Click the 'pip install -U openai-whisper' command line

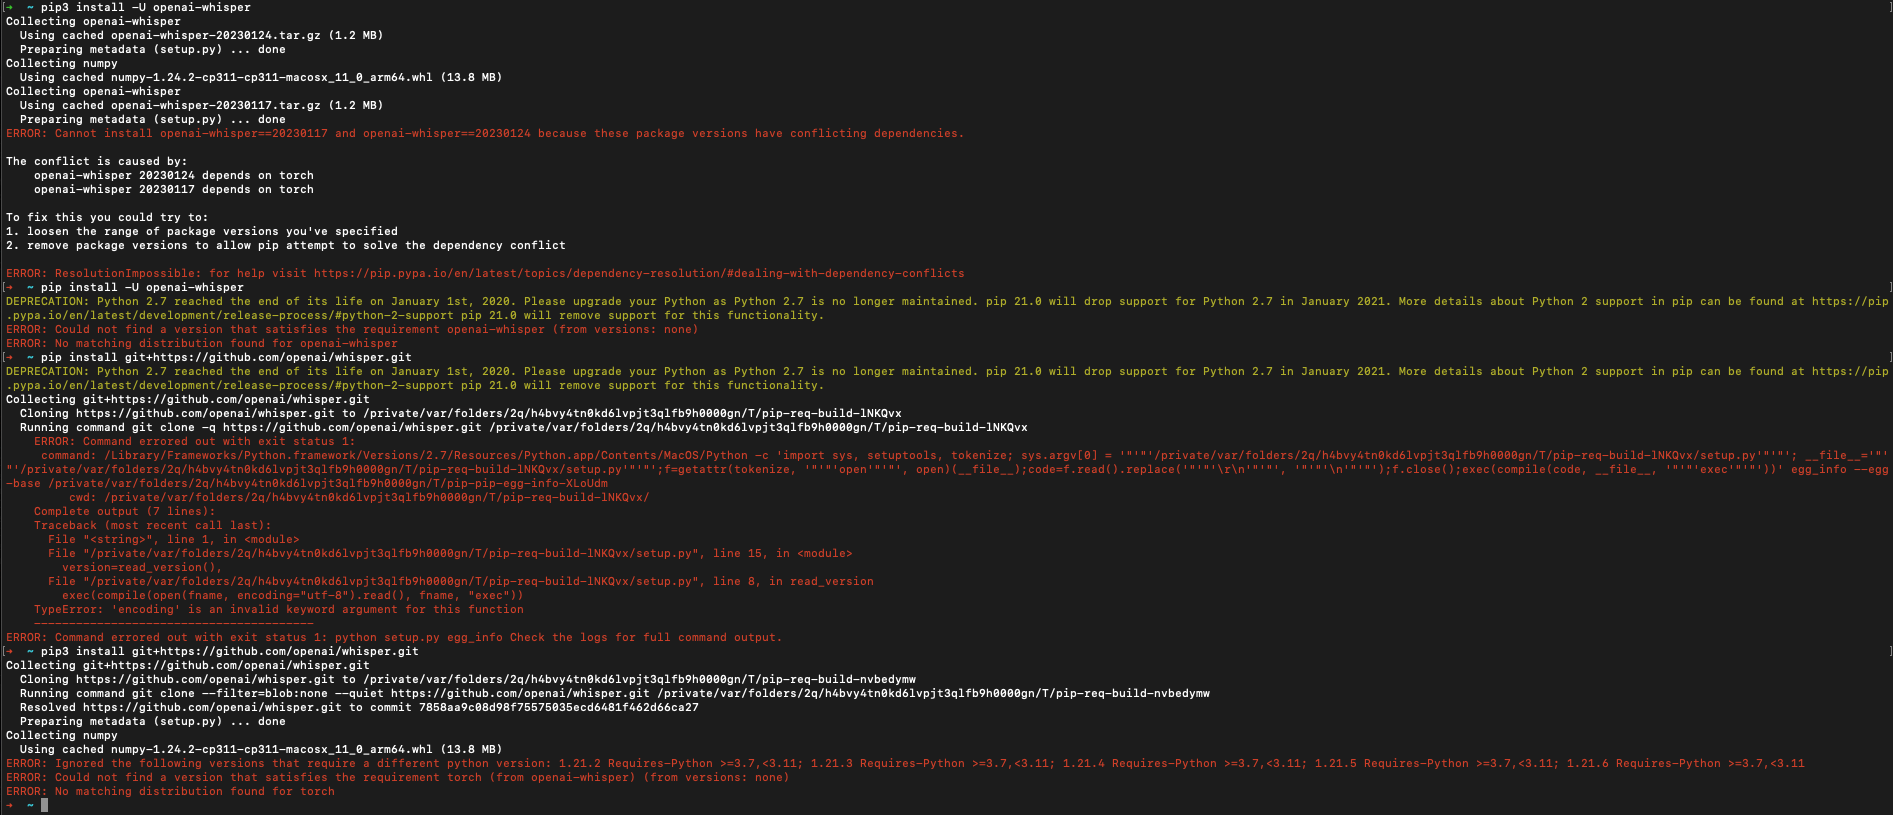coord(142,287)
